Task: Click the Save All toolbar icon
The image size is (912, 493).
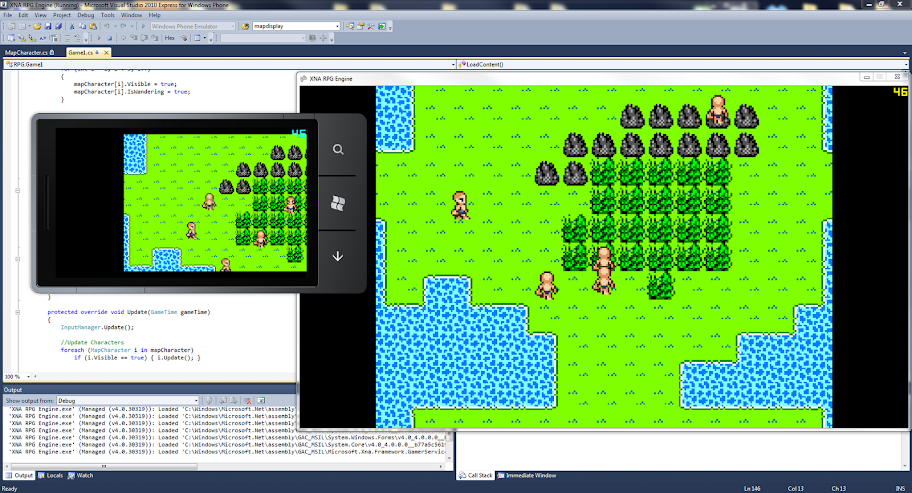Action: click(x=58, y=26)
